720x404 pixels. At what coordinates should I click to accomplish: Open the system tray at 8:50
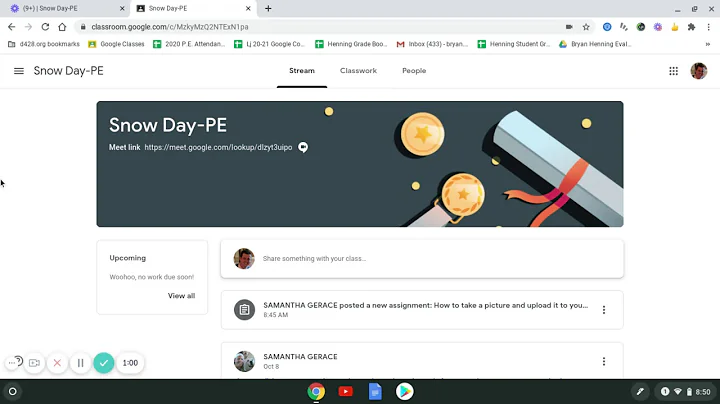[686, 392]
